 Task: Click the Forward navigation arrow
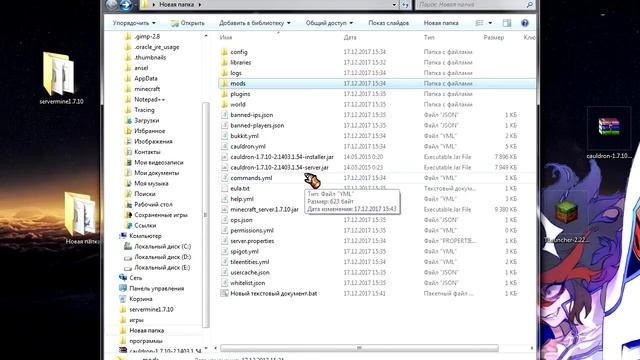click(x=126, y=4)
